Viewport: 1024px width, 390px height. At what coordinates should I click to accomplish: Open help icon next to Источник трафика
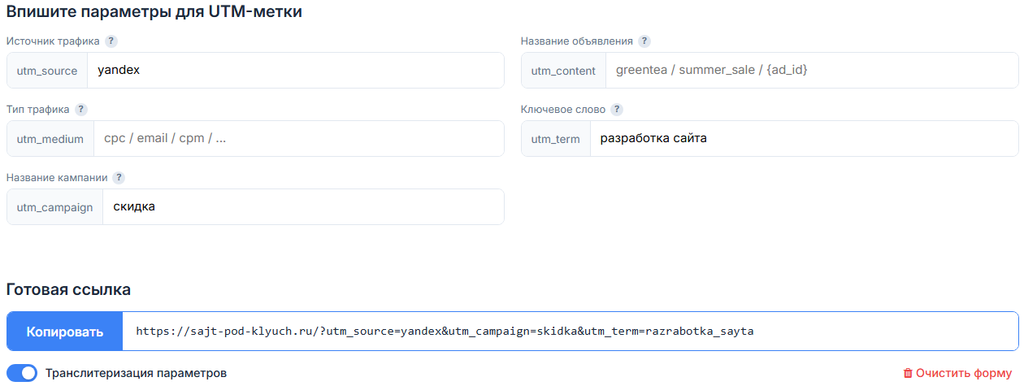point(111,41)
